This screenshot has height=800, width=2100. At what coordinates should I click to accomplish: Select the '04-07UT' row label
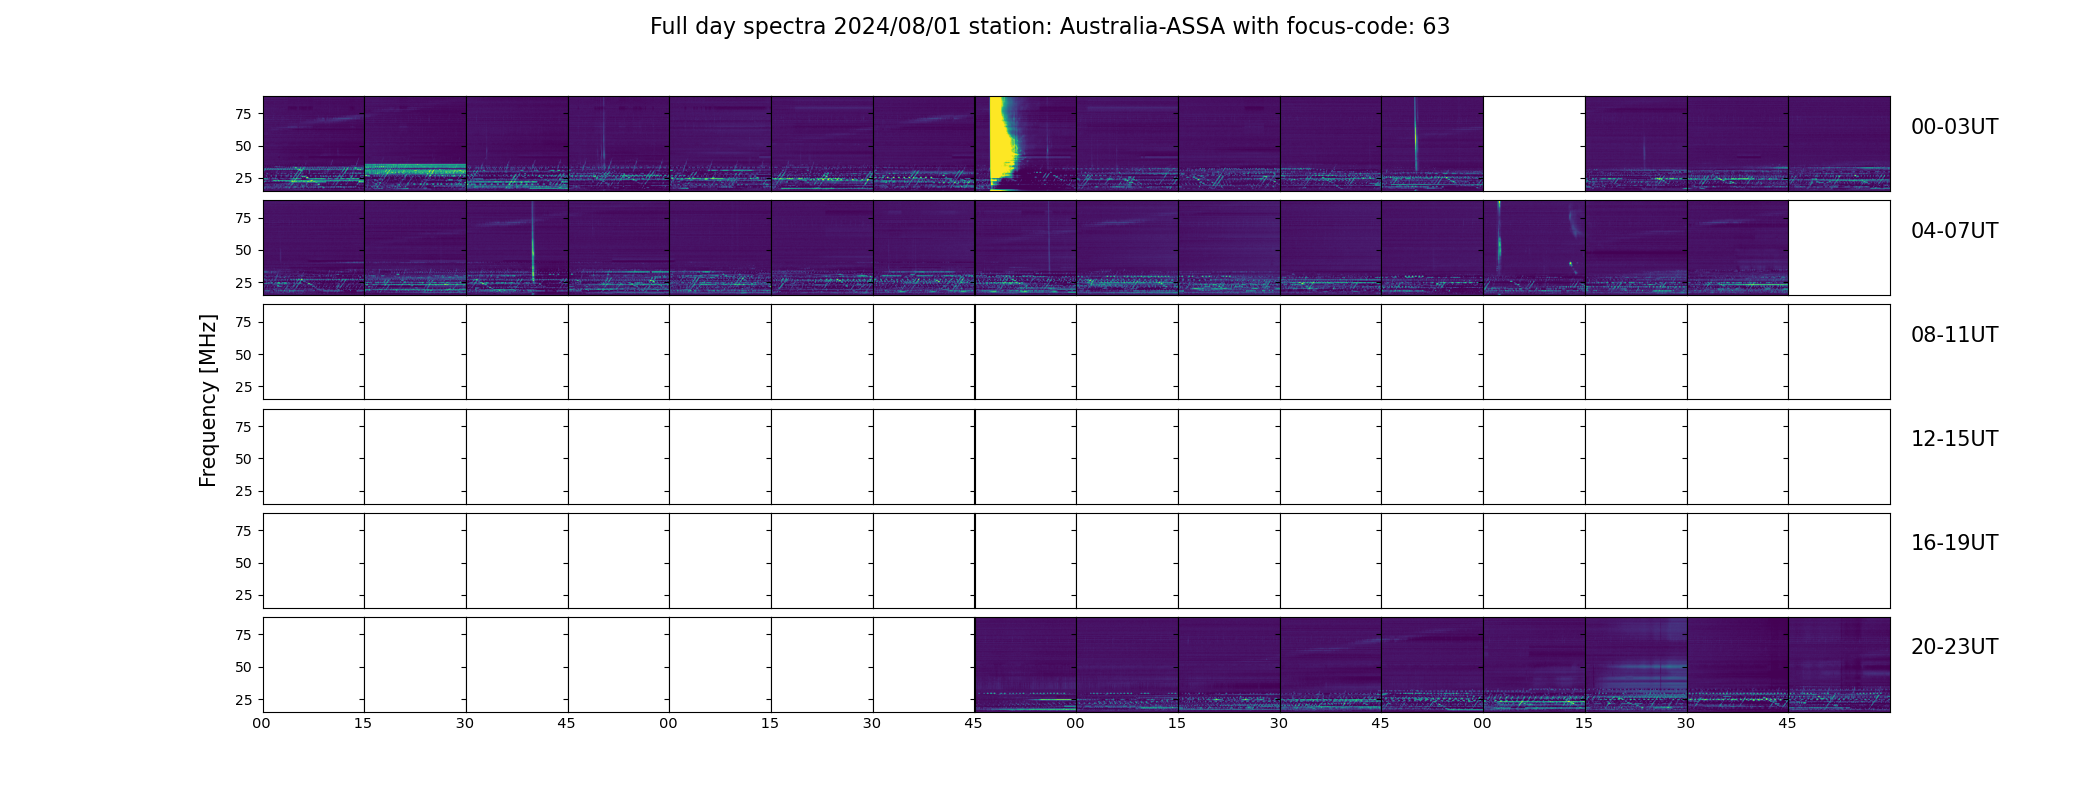pos(1954,231)
